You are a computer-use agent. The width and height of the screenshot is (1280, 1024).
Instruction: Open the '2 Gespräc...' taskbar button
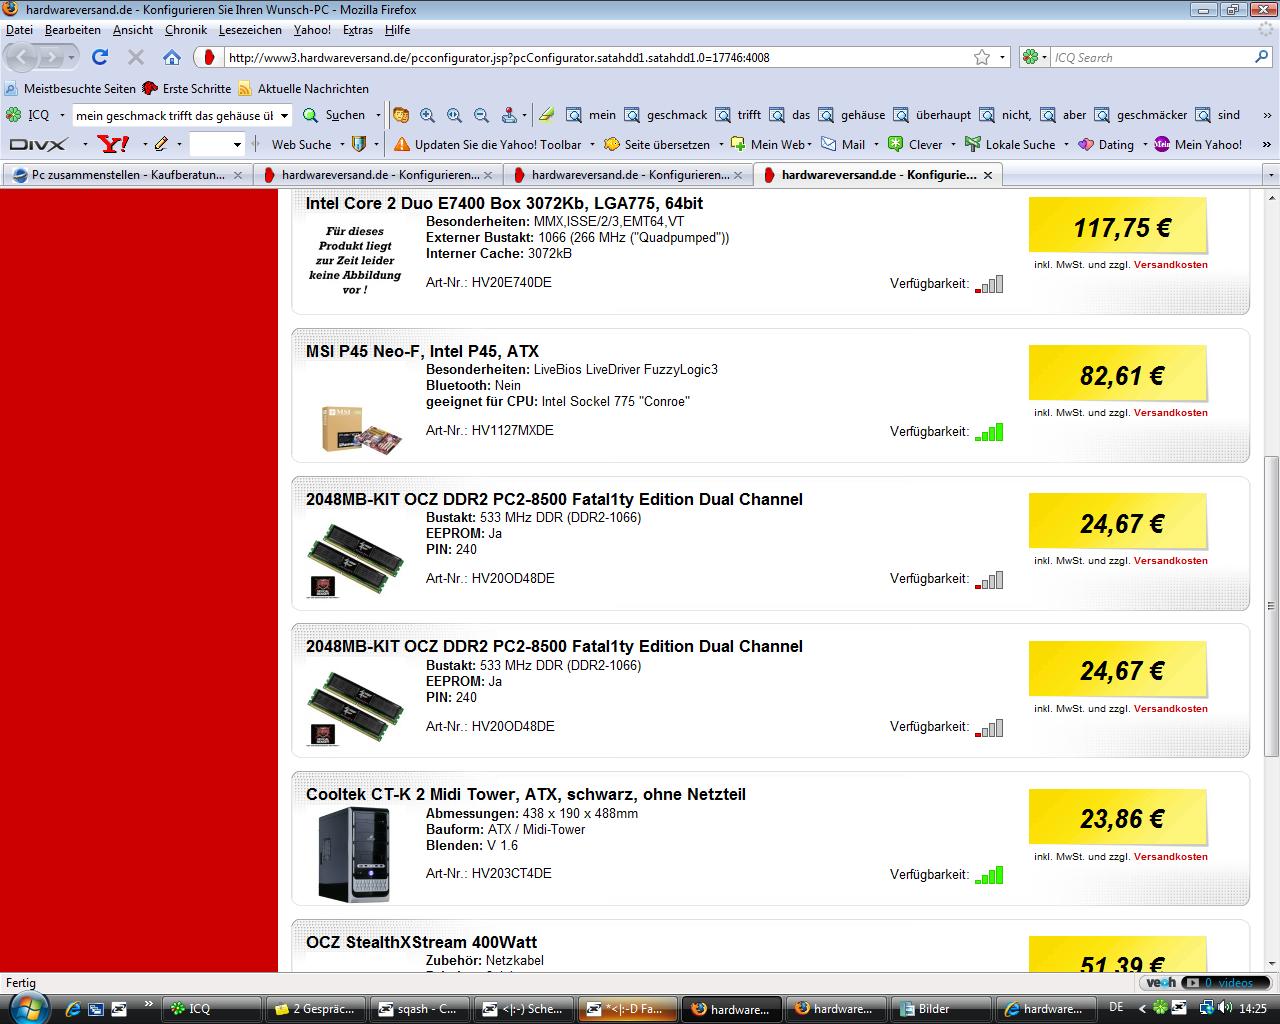pos(314,1008)
